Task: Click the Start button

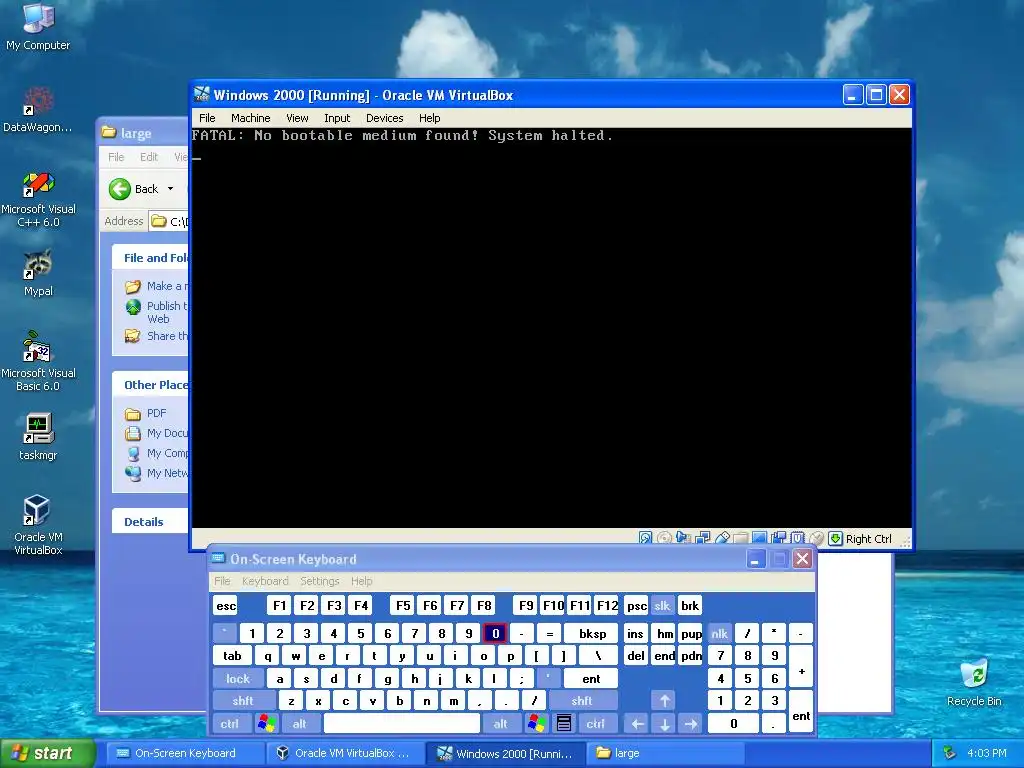Action: click(48, 754)
